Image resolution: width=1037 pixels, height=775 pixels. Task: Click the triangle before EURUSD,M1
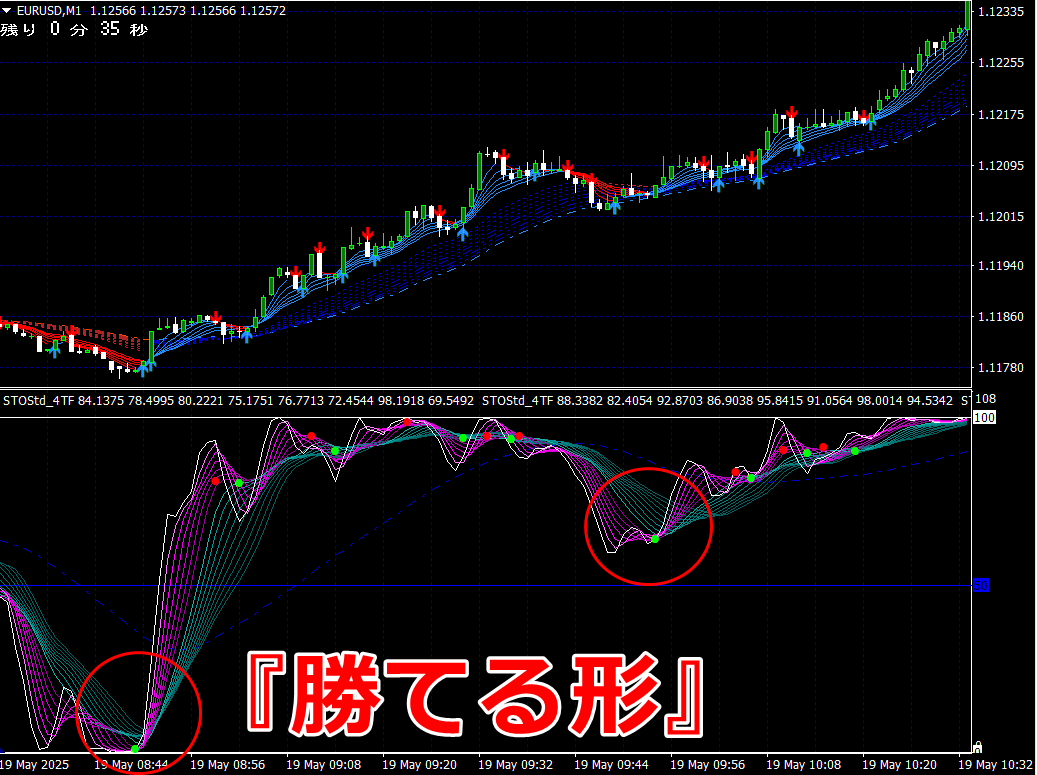[x=7, y=11]
